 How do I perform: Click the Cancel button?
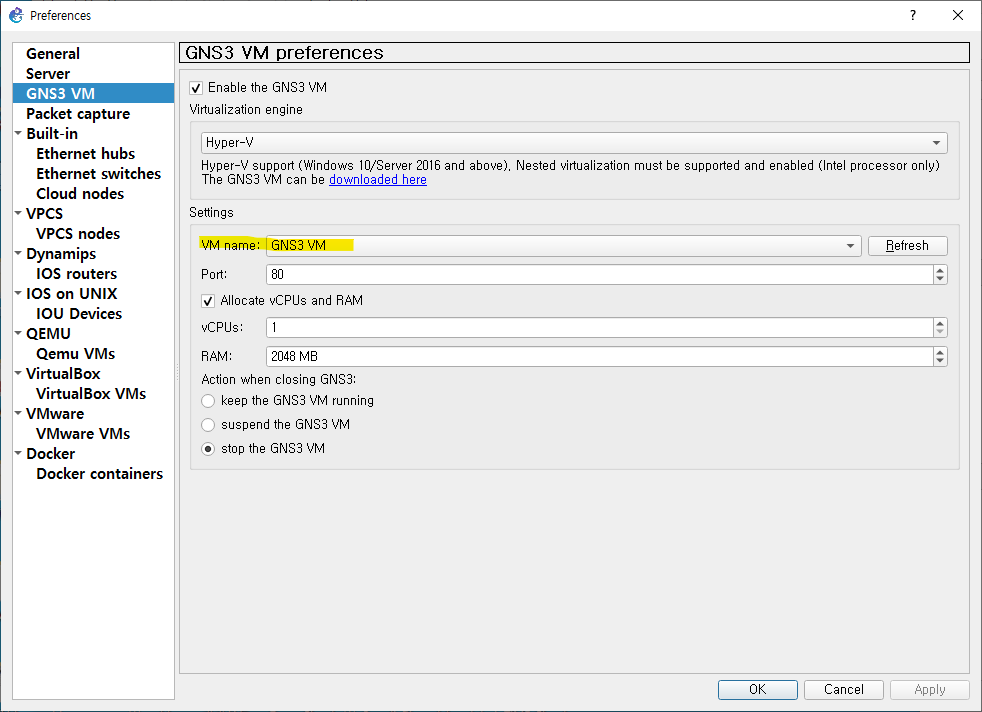tap(844, 689)
